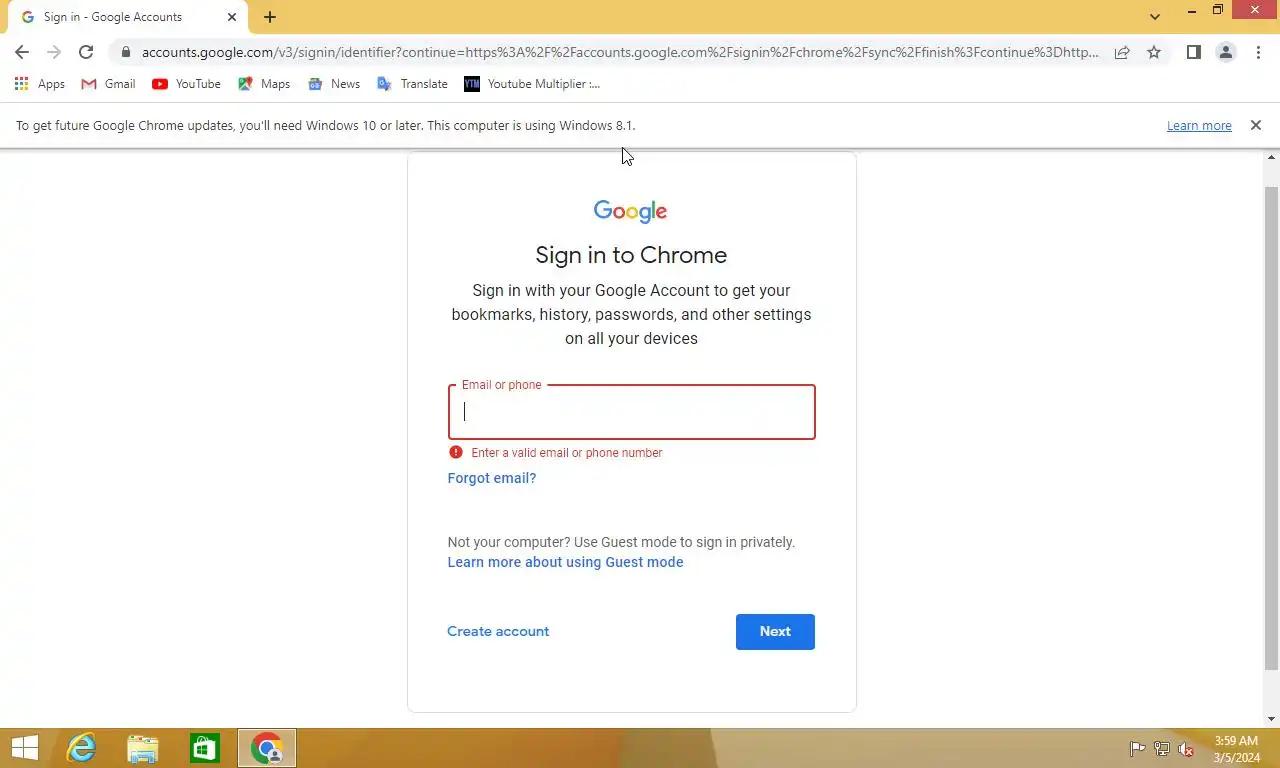This screenshot has height=768, width=1280.
Task: Open the YouTube bookmark
Action: pyautogui.click(x=187, y=84)
